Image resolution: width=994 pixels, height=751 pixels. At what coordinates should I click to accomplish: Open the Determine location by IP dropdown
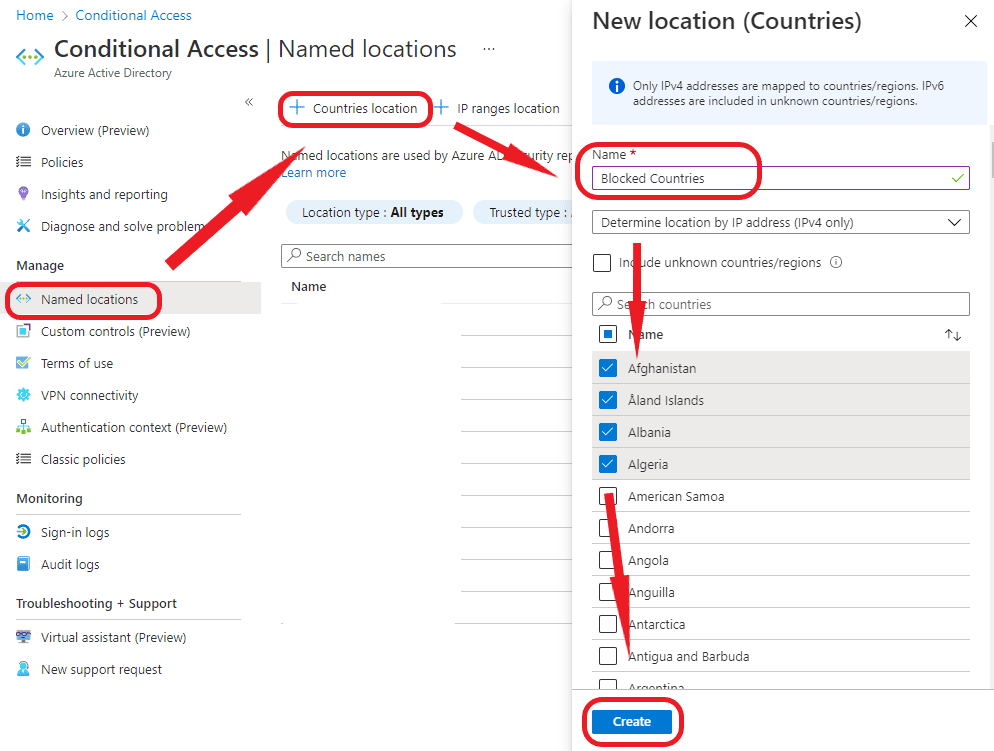click(x=780, y=222)
